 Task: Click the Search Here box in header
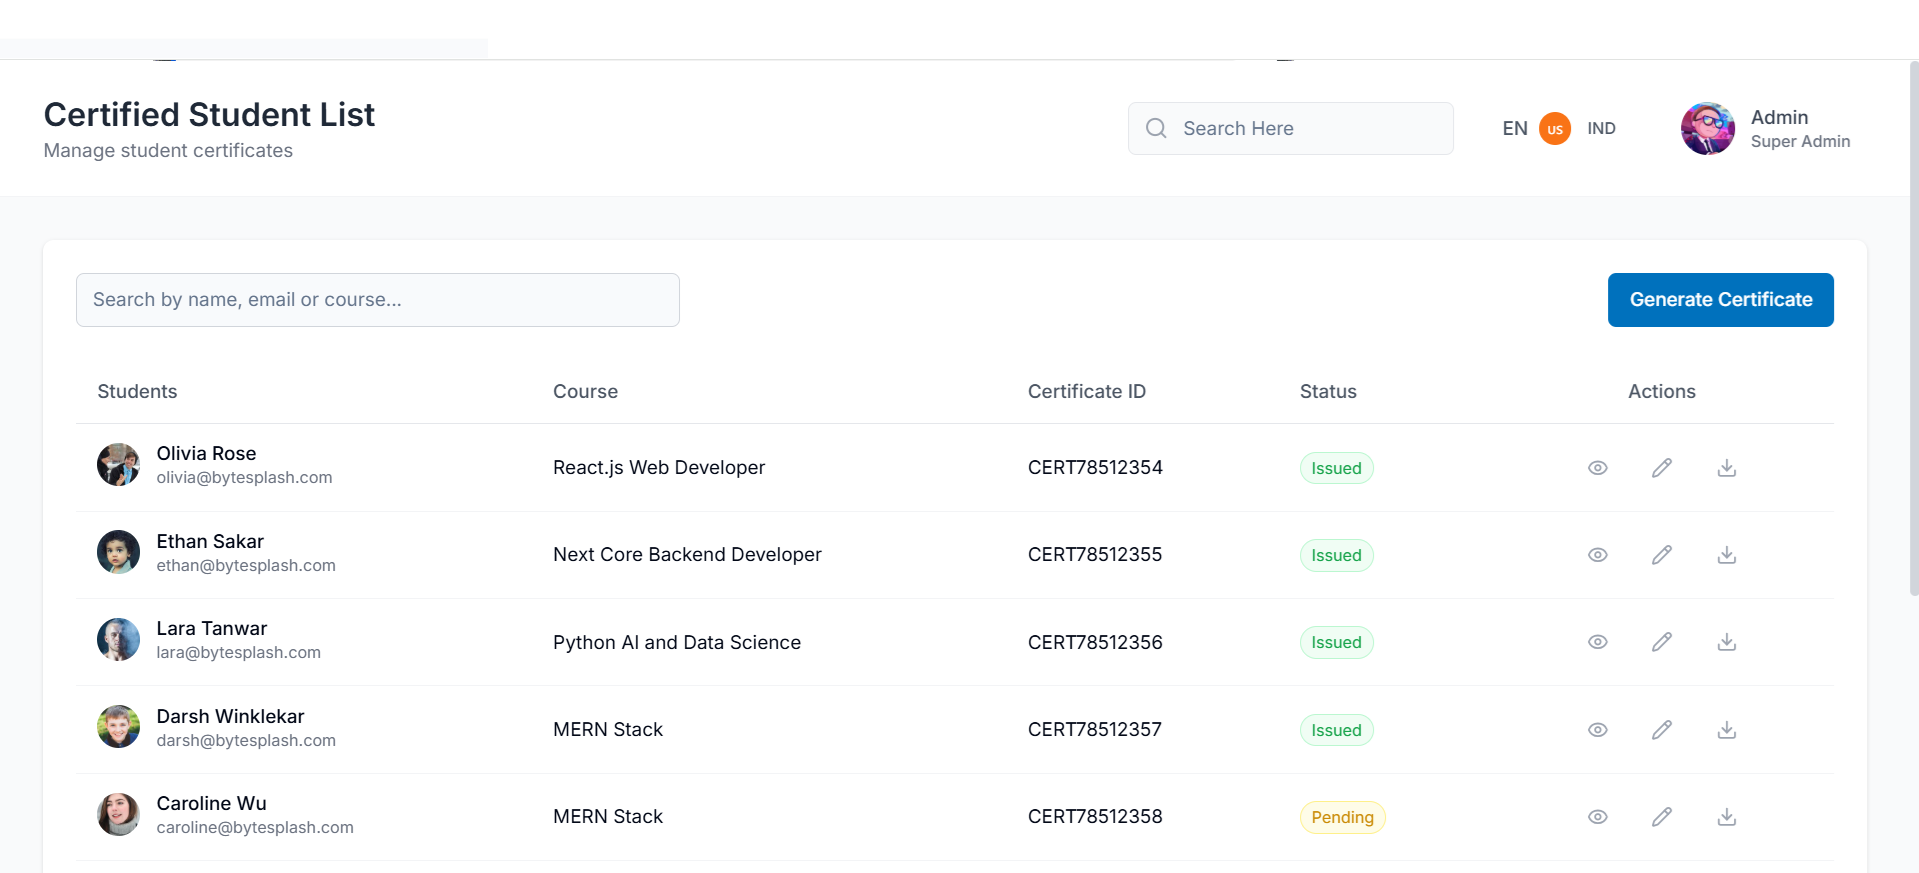[x=1300, y=128]
